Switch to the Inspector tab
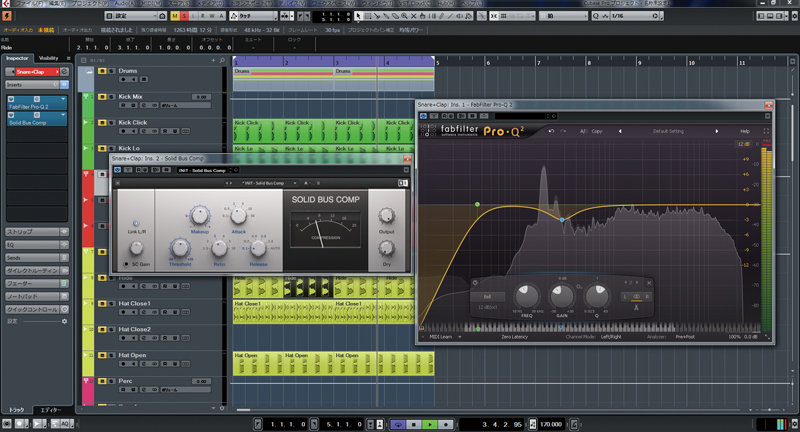The image size is (800, 432). tap(17, 59)
